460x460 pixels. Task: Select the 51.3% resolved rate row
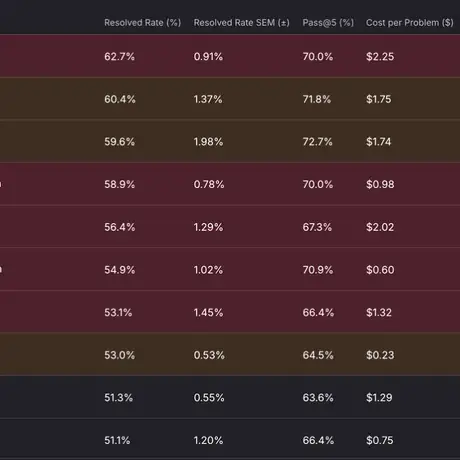pyautogui.click(x=230, y=397)
